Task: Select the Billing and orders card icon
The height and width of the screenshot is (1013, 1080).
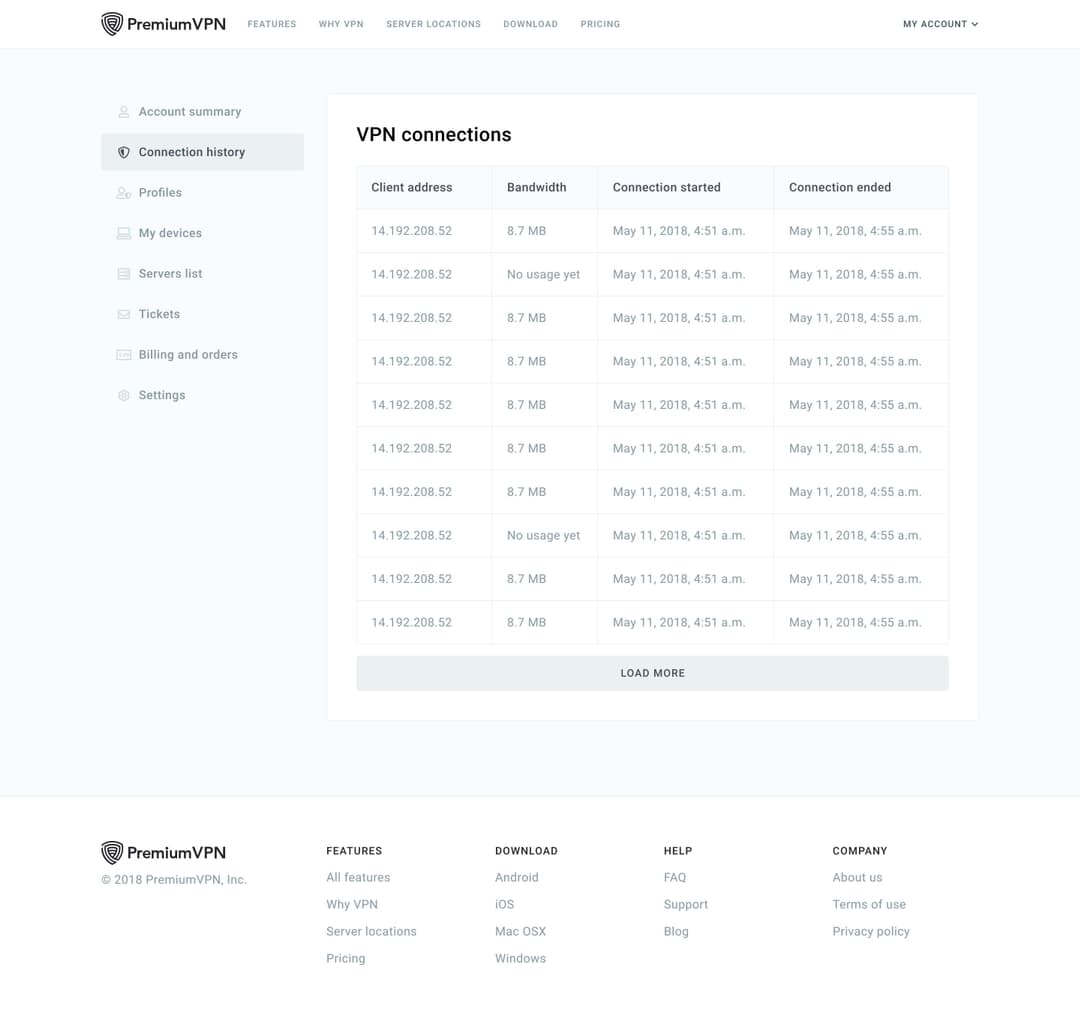Action: 123,354
